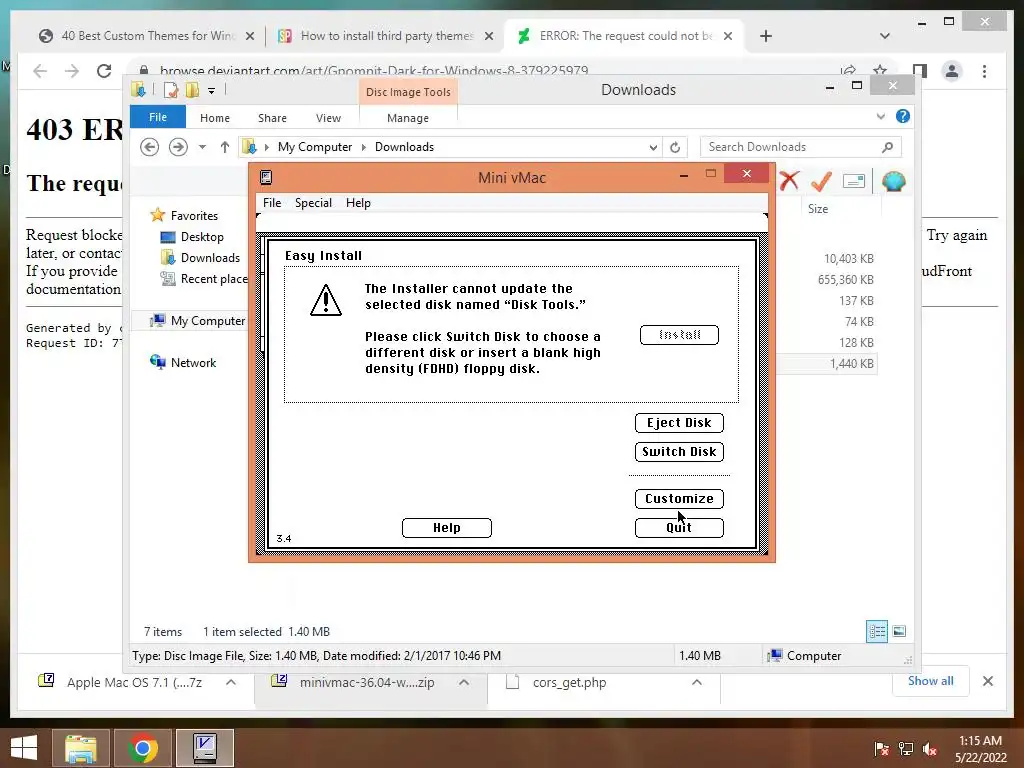The height and width of the screenshot is (768, 1024).
Task: Click the search magnifier icon in Explorer
Action: tap(887, 147)
